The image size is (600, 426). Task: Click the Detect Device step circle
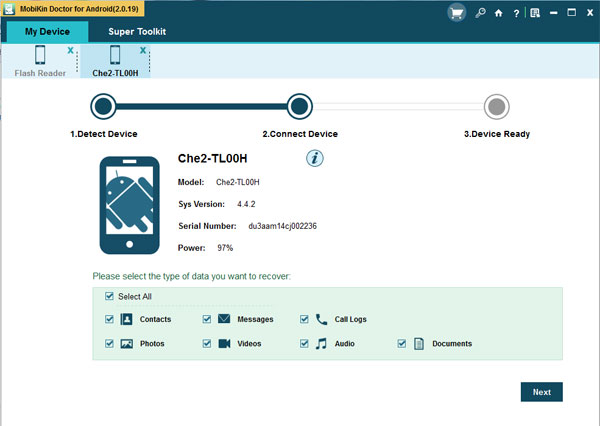pyautogui.click(x=103, y=106)
